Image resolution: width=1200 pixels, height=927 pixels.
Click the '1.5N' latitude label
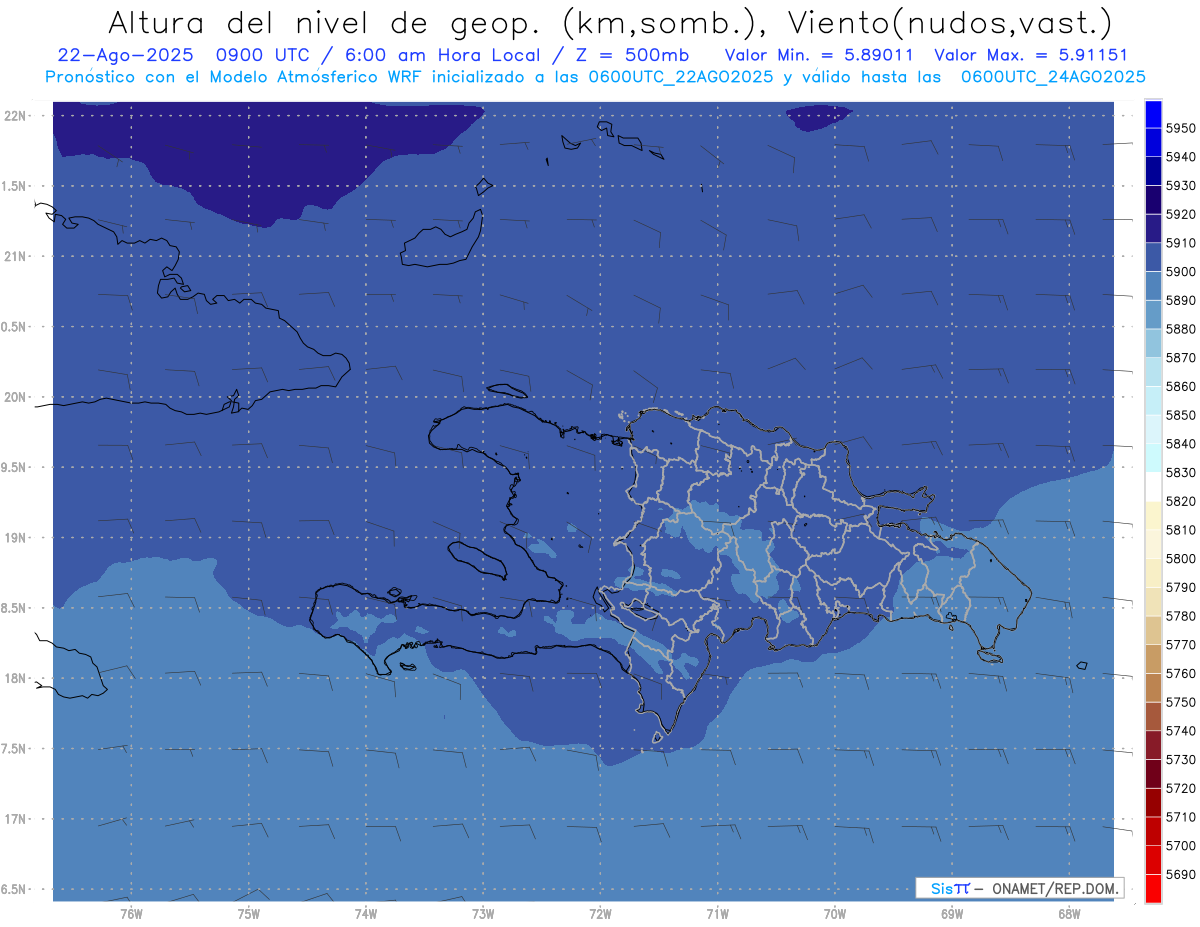point(14,186)
